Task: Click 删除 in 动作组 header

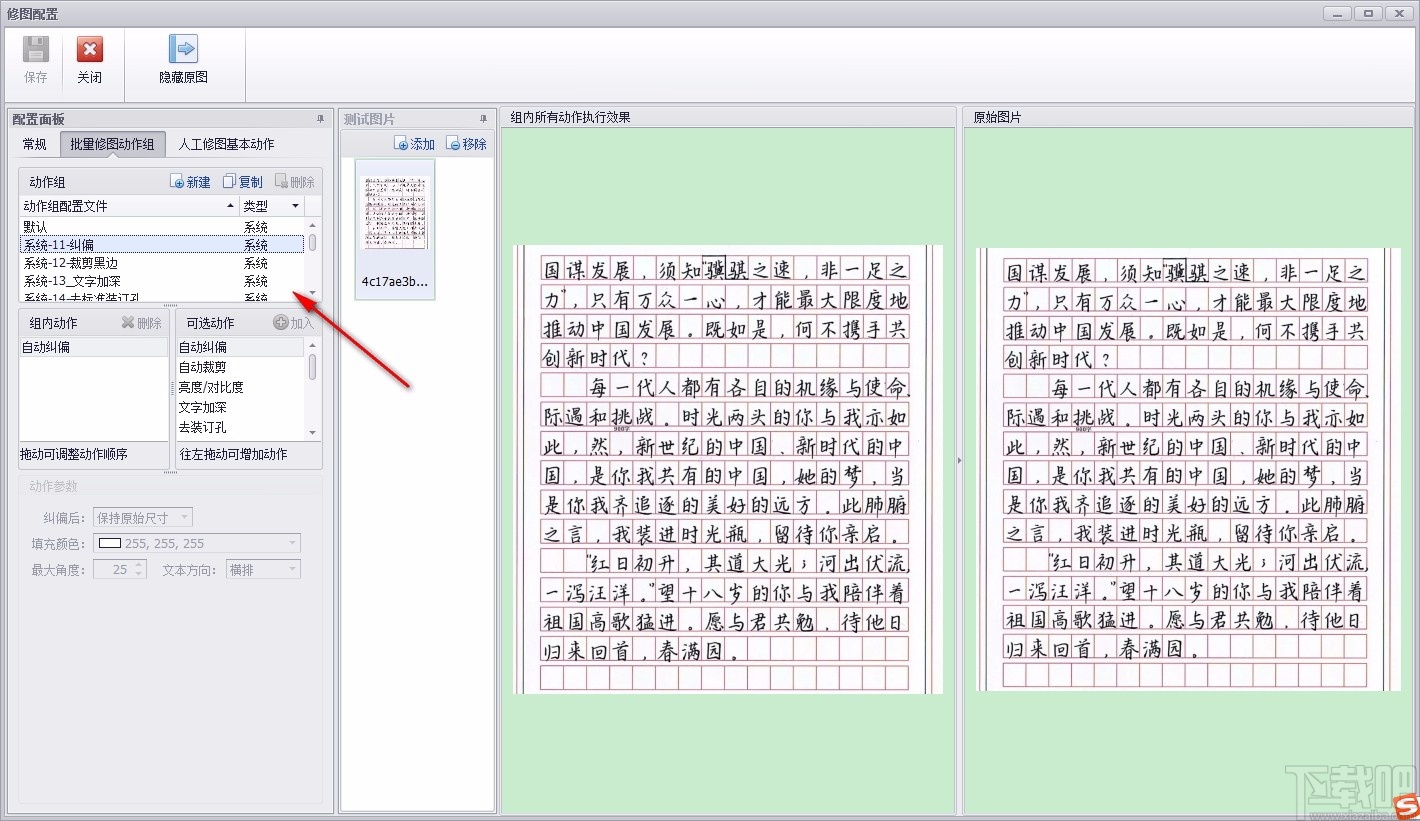Action: pyautogui.click(x=295, y=182)
